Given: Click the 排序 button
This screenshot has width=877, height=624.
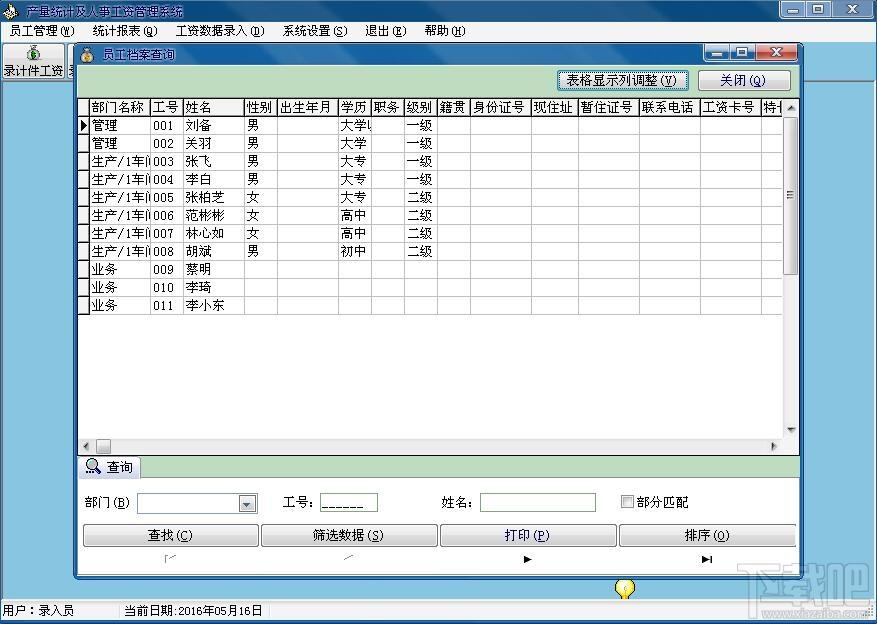Looking at the screenshot, I should [707, 535].
